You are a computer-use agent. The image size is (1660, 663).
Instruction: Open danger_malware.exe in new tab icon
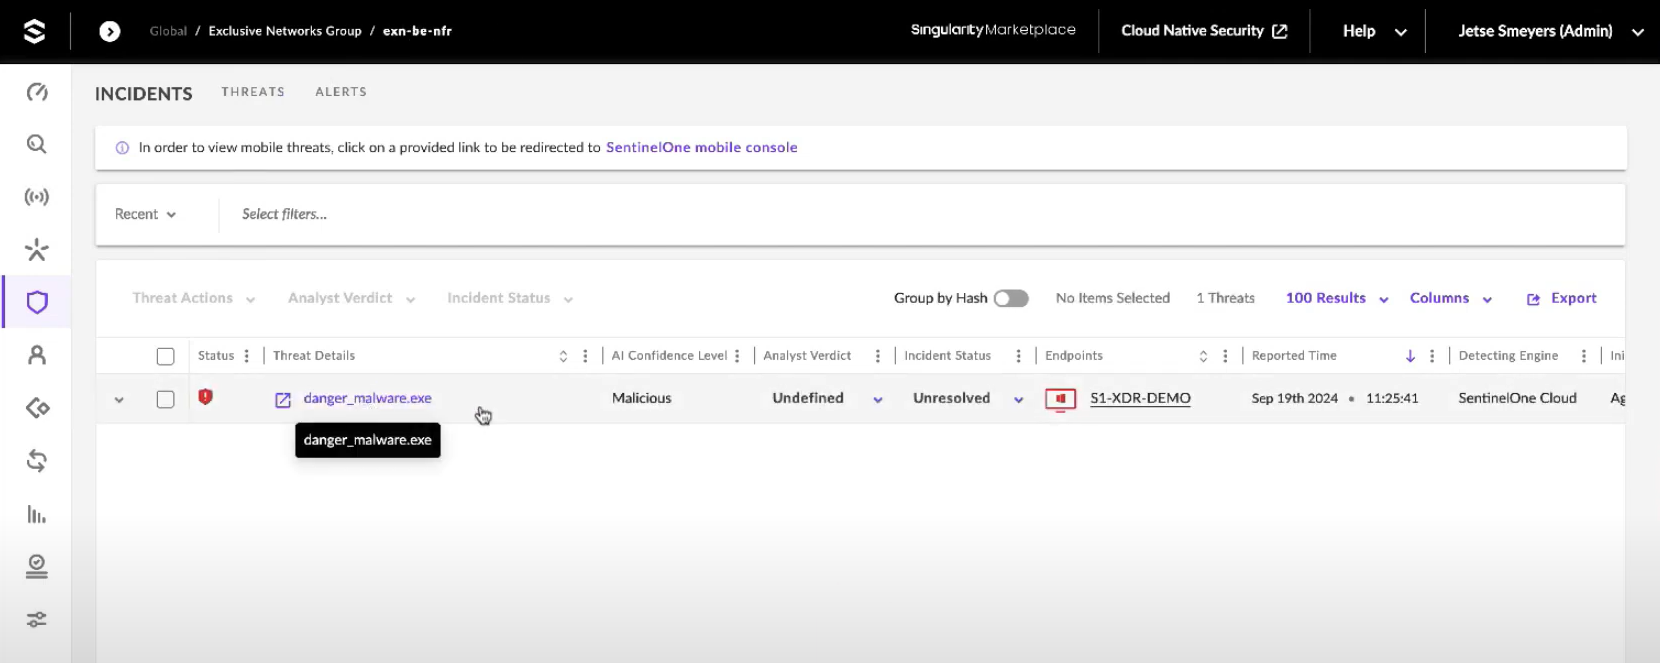coord(283,399)
